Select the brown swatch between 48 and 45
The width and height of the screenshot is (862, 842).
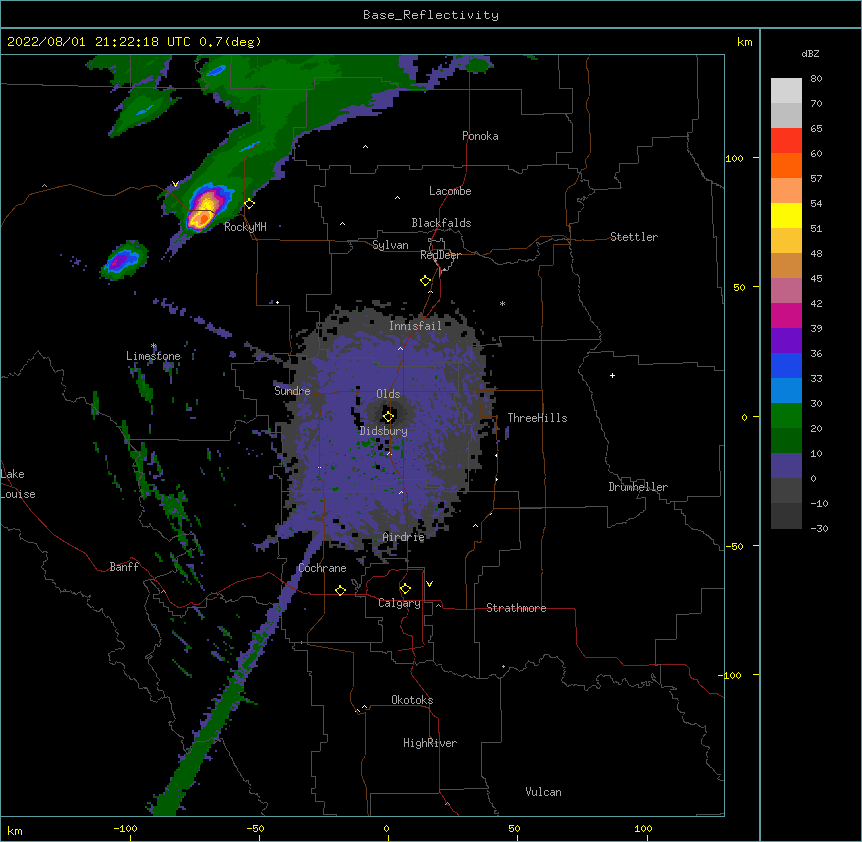click(x=786, y=266)
